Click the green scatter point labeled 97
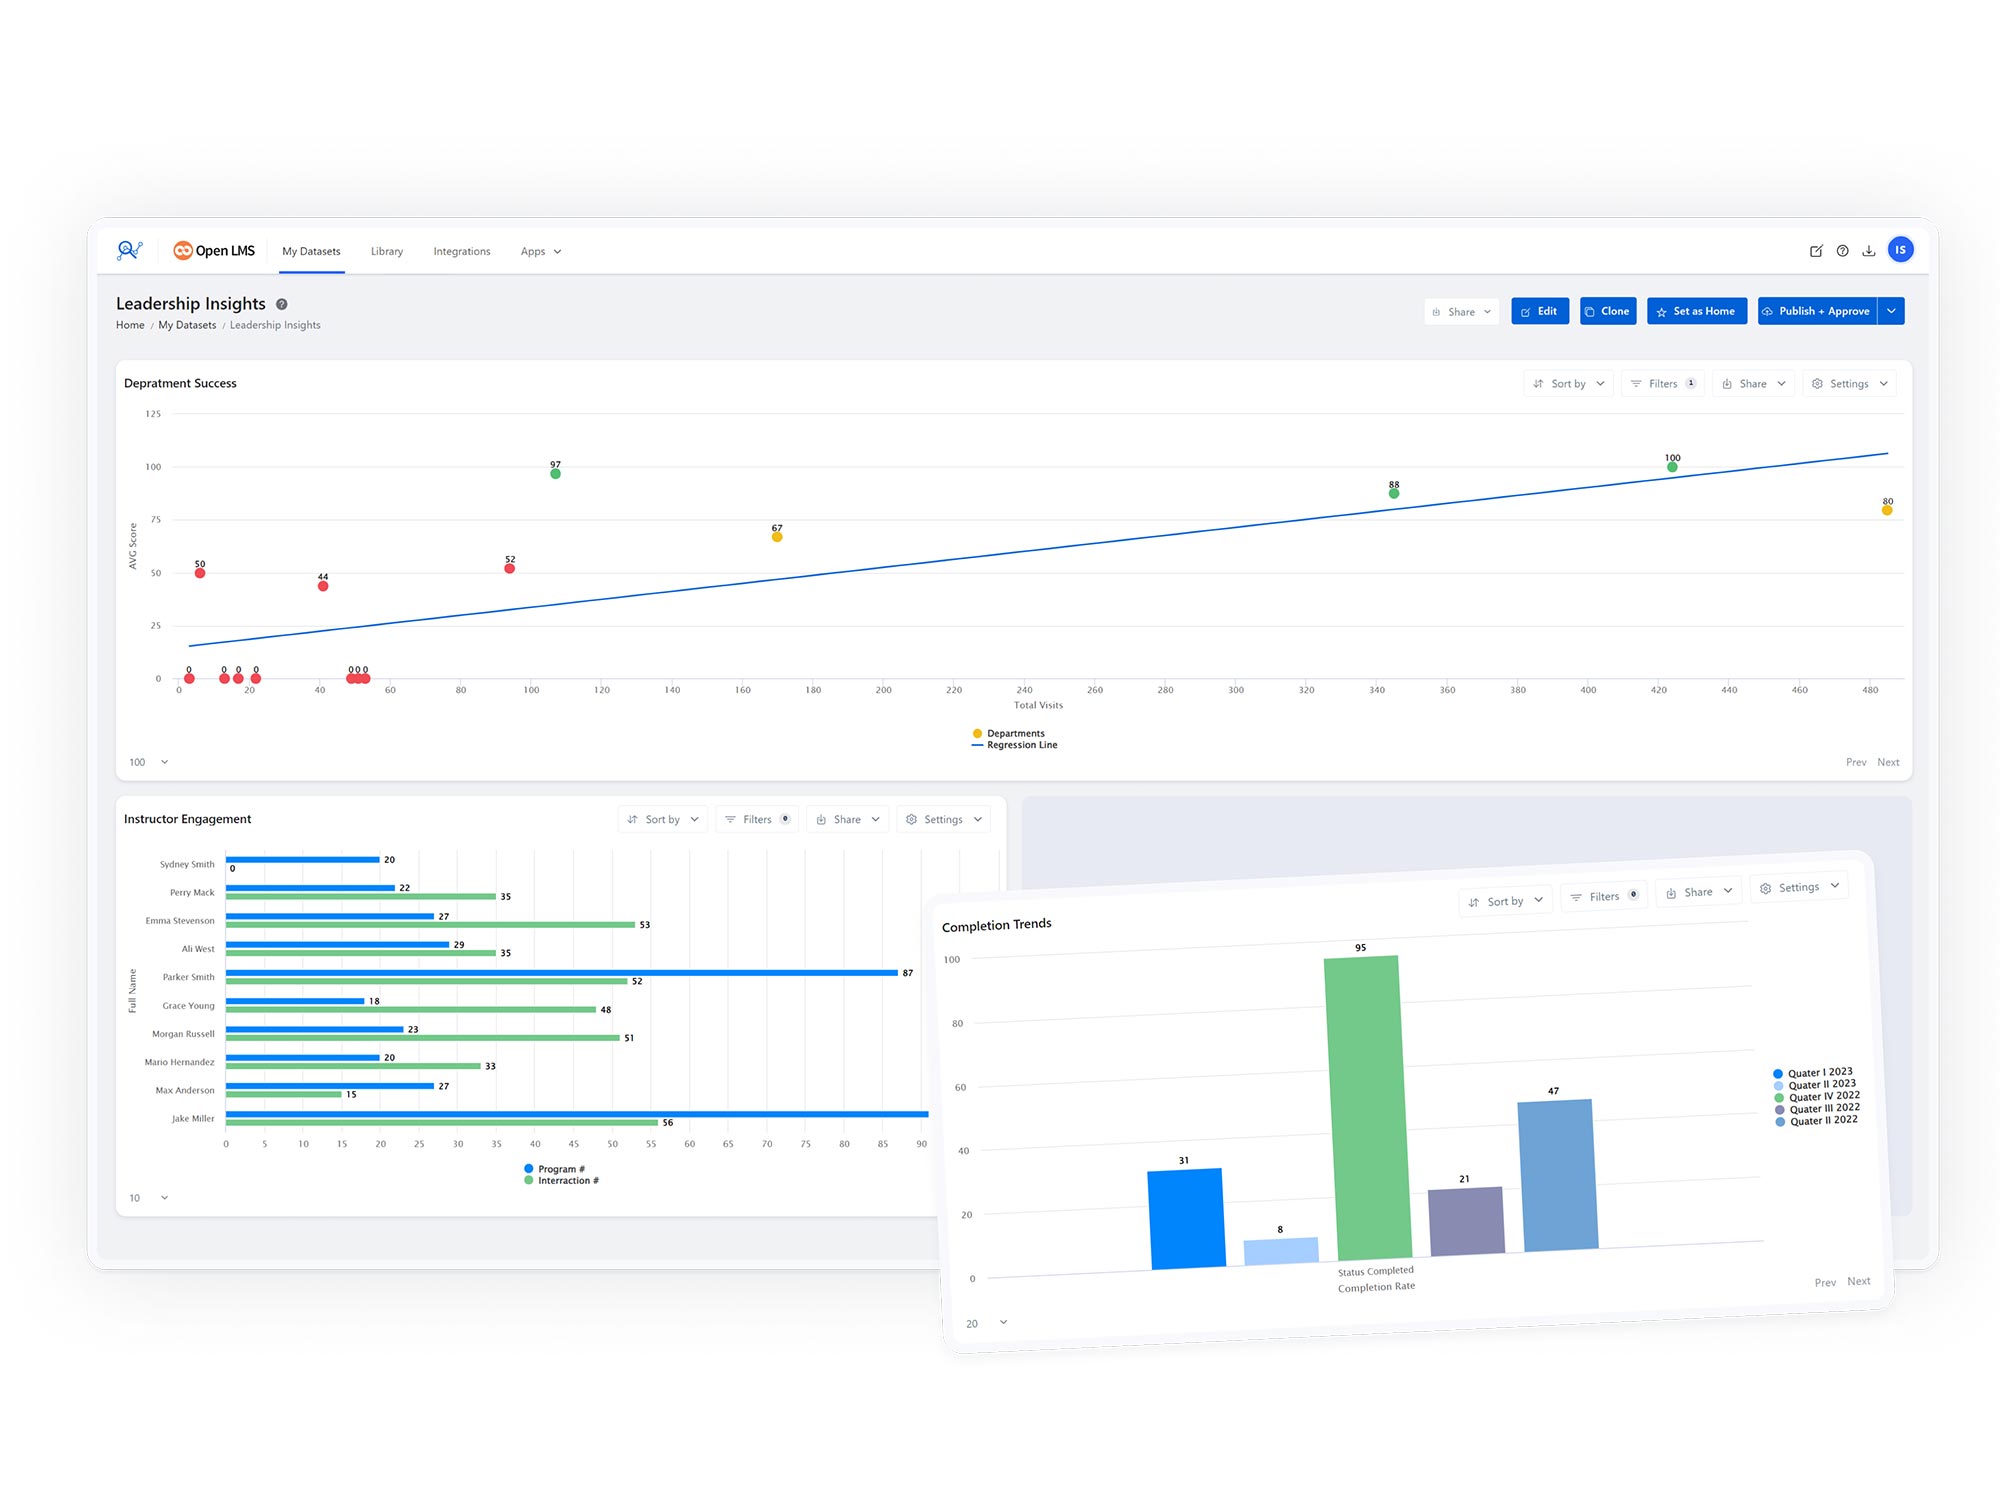2000x1500 pixels. click(555, 473)
